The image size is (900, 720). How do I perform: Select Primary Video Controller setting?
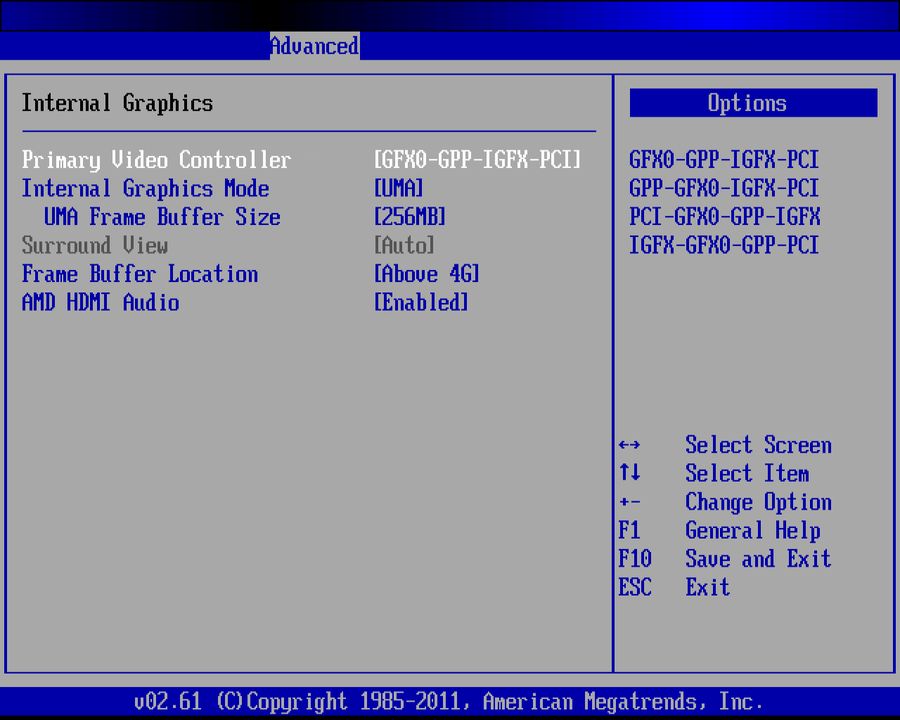point(156,160)
